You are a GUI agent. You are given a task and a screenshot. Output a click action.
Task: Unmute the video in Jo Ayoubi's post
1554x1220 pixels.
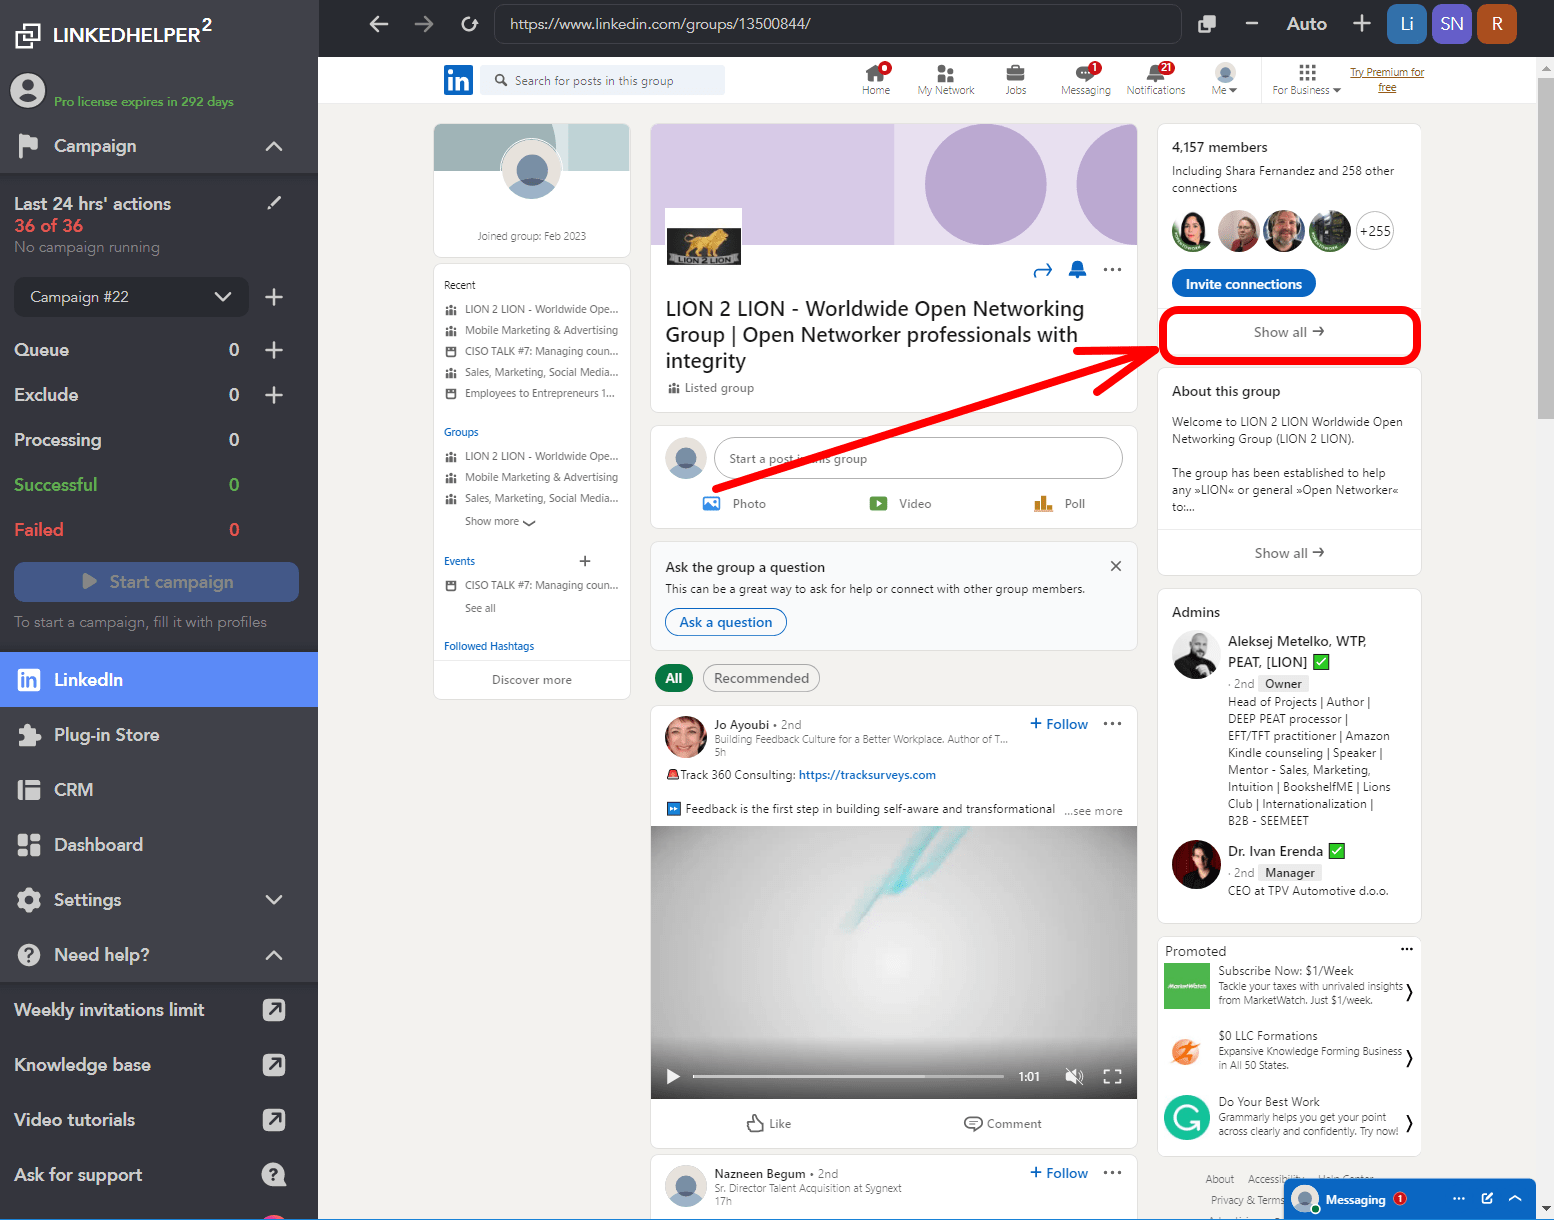point(1074,1076)
